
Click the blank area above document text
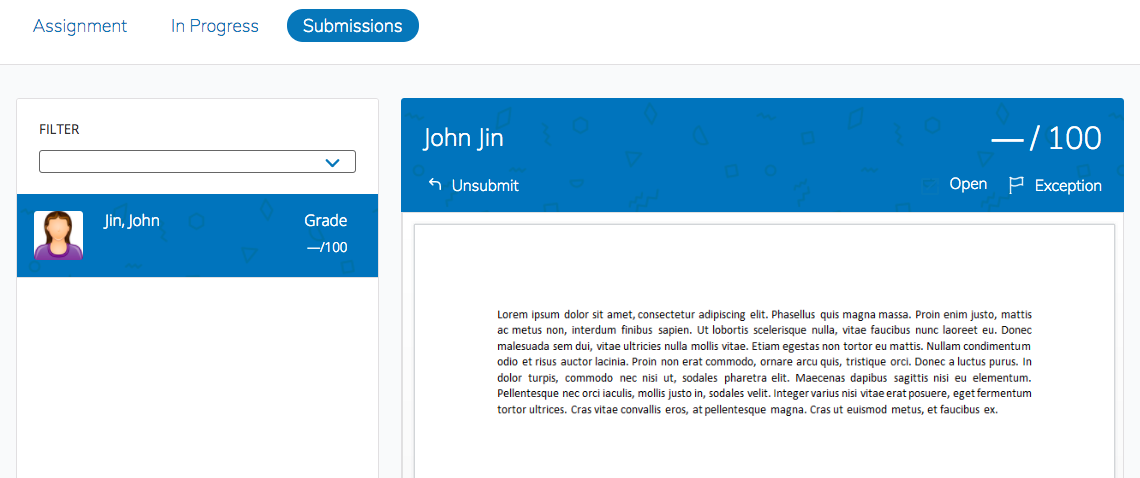coord(764,265)
